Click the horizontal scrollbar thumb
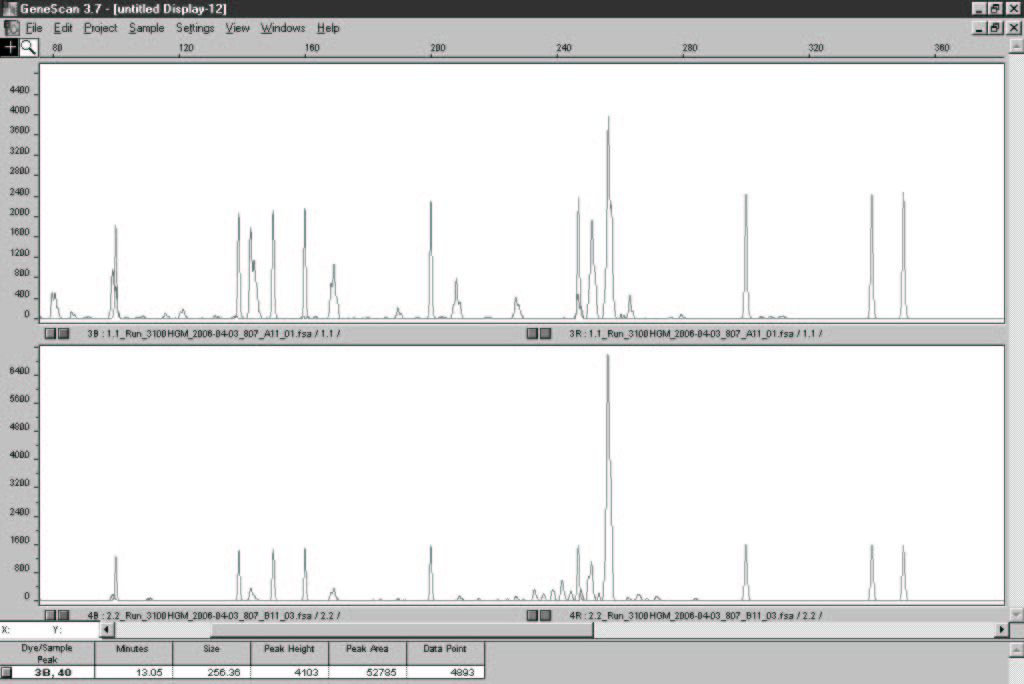1024x684 pixels. pyautogui.click(x=400, y=630)
